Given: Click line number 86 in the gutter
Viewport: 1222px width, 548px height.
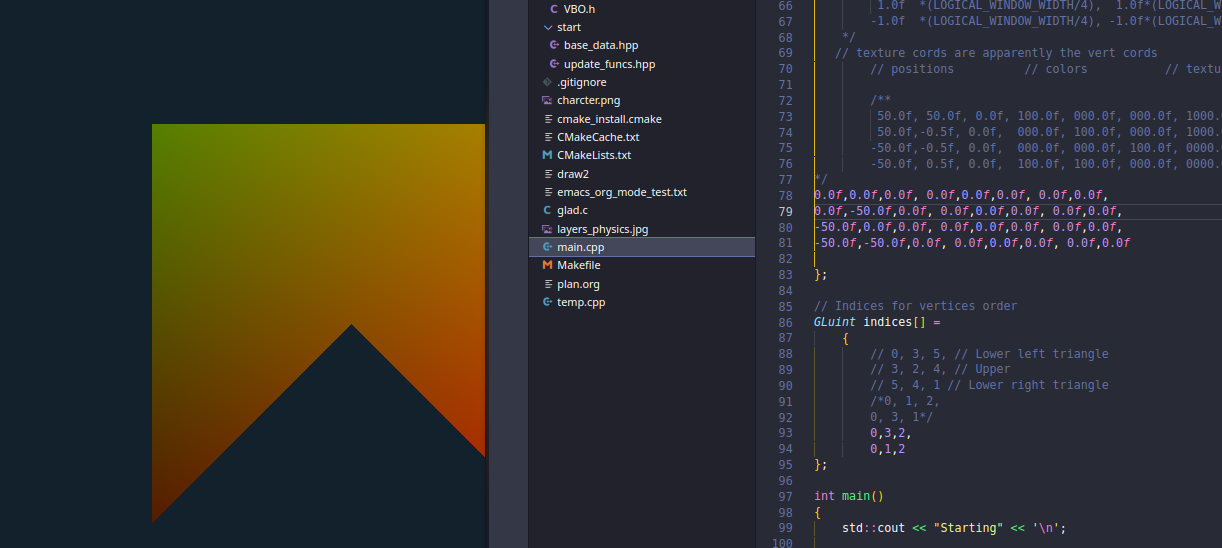Looking at the screenshot, I should (785, 322).
